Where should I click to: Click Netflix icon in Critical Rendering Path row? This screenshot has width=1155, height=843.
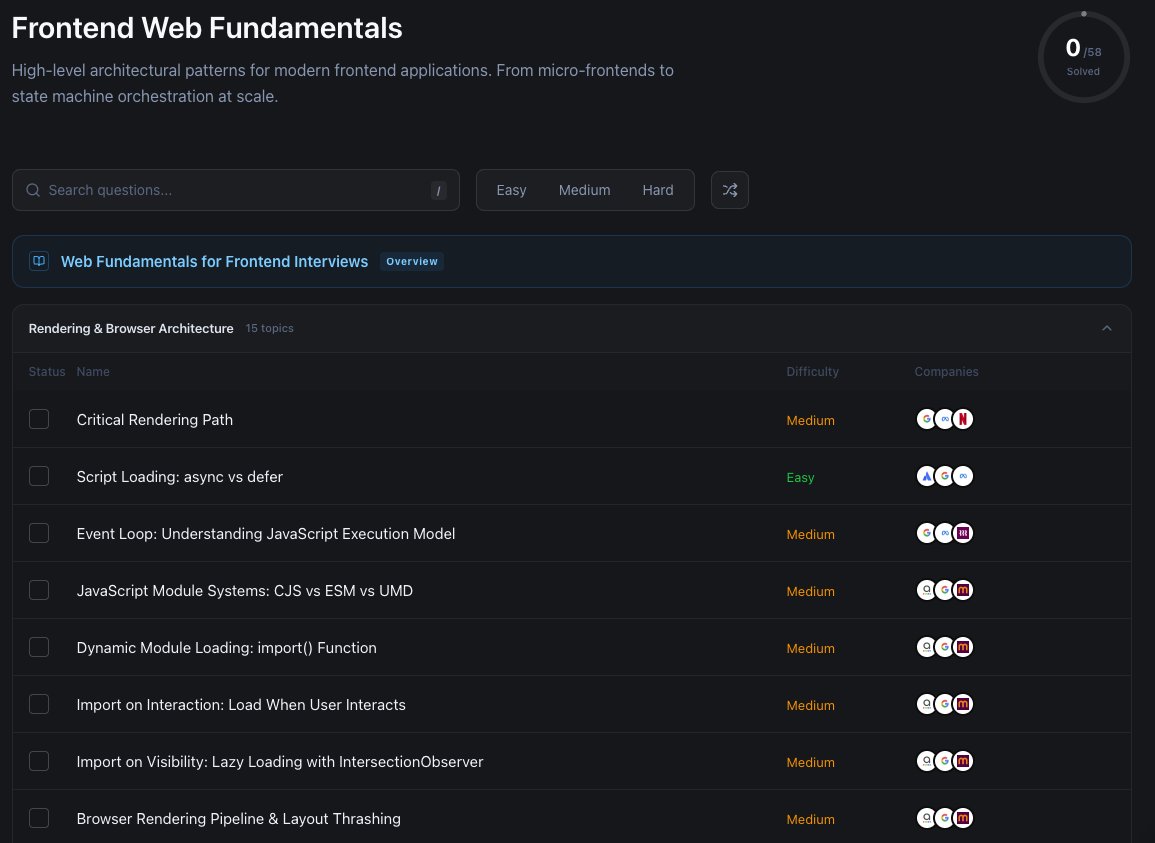[963, 419]
